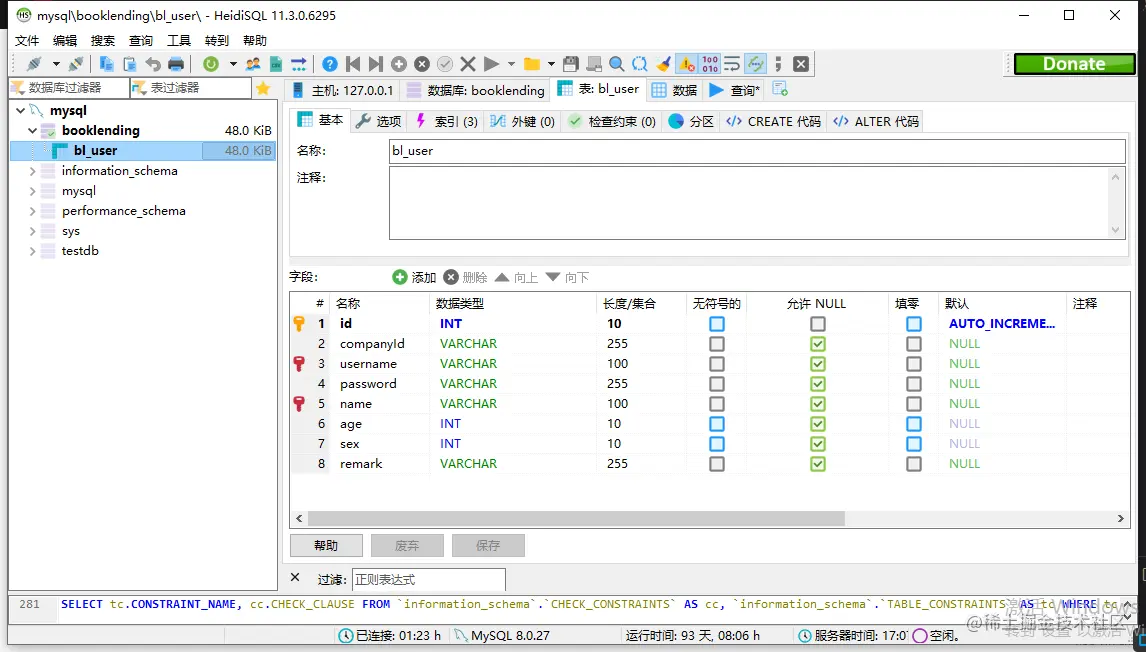Click the broom reformat SQL icon

coord(664,64)
